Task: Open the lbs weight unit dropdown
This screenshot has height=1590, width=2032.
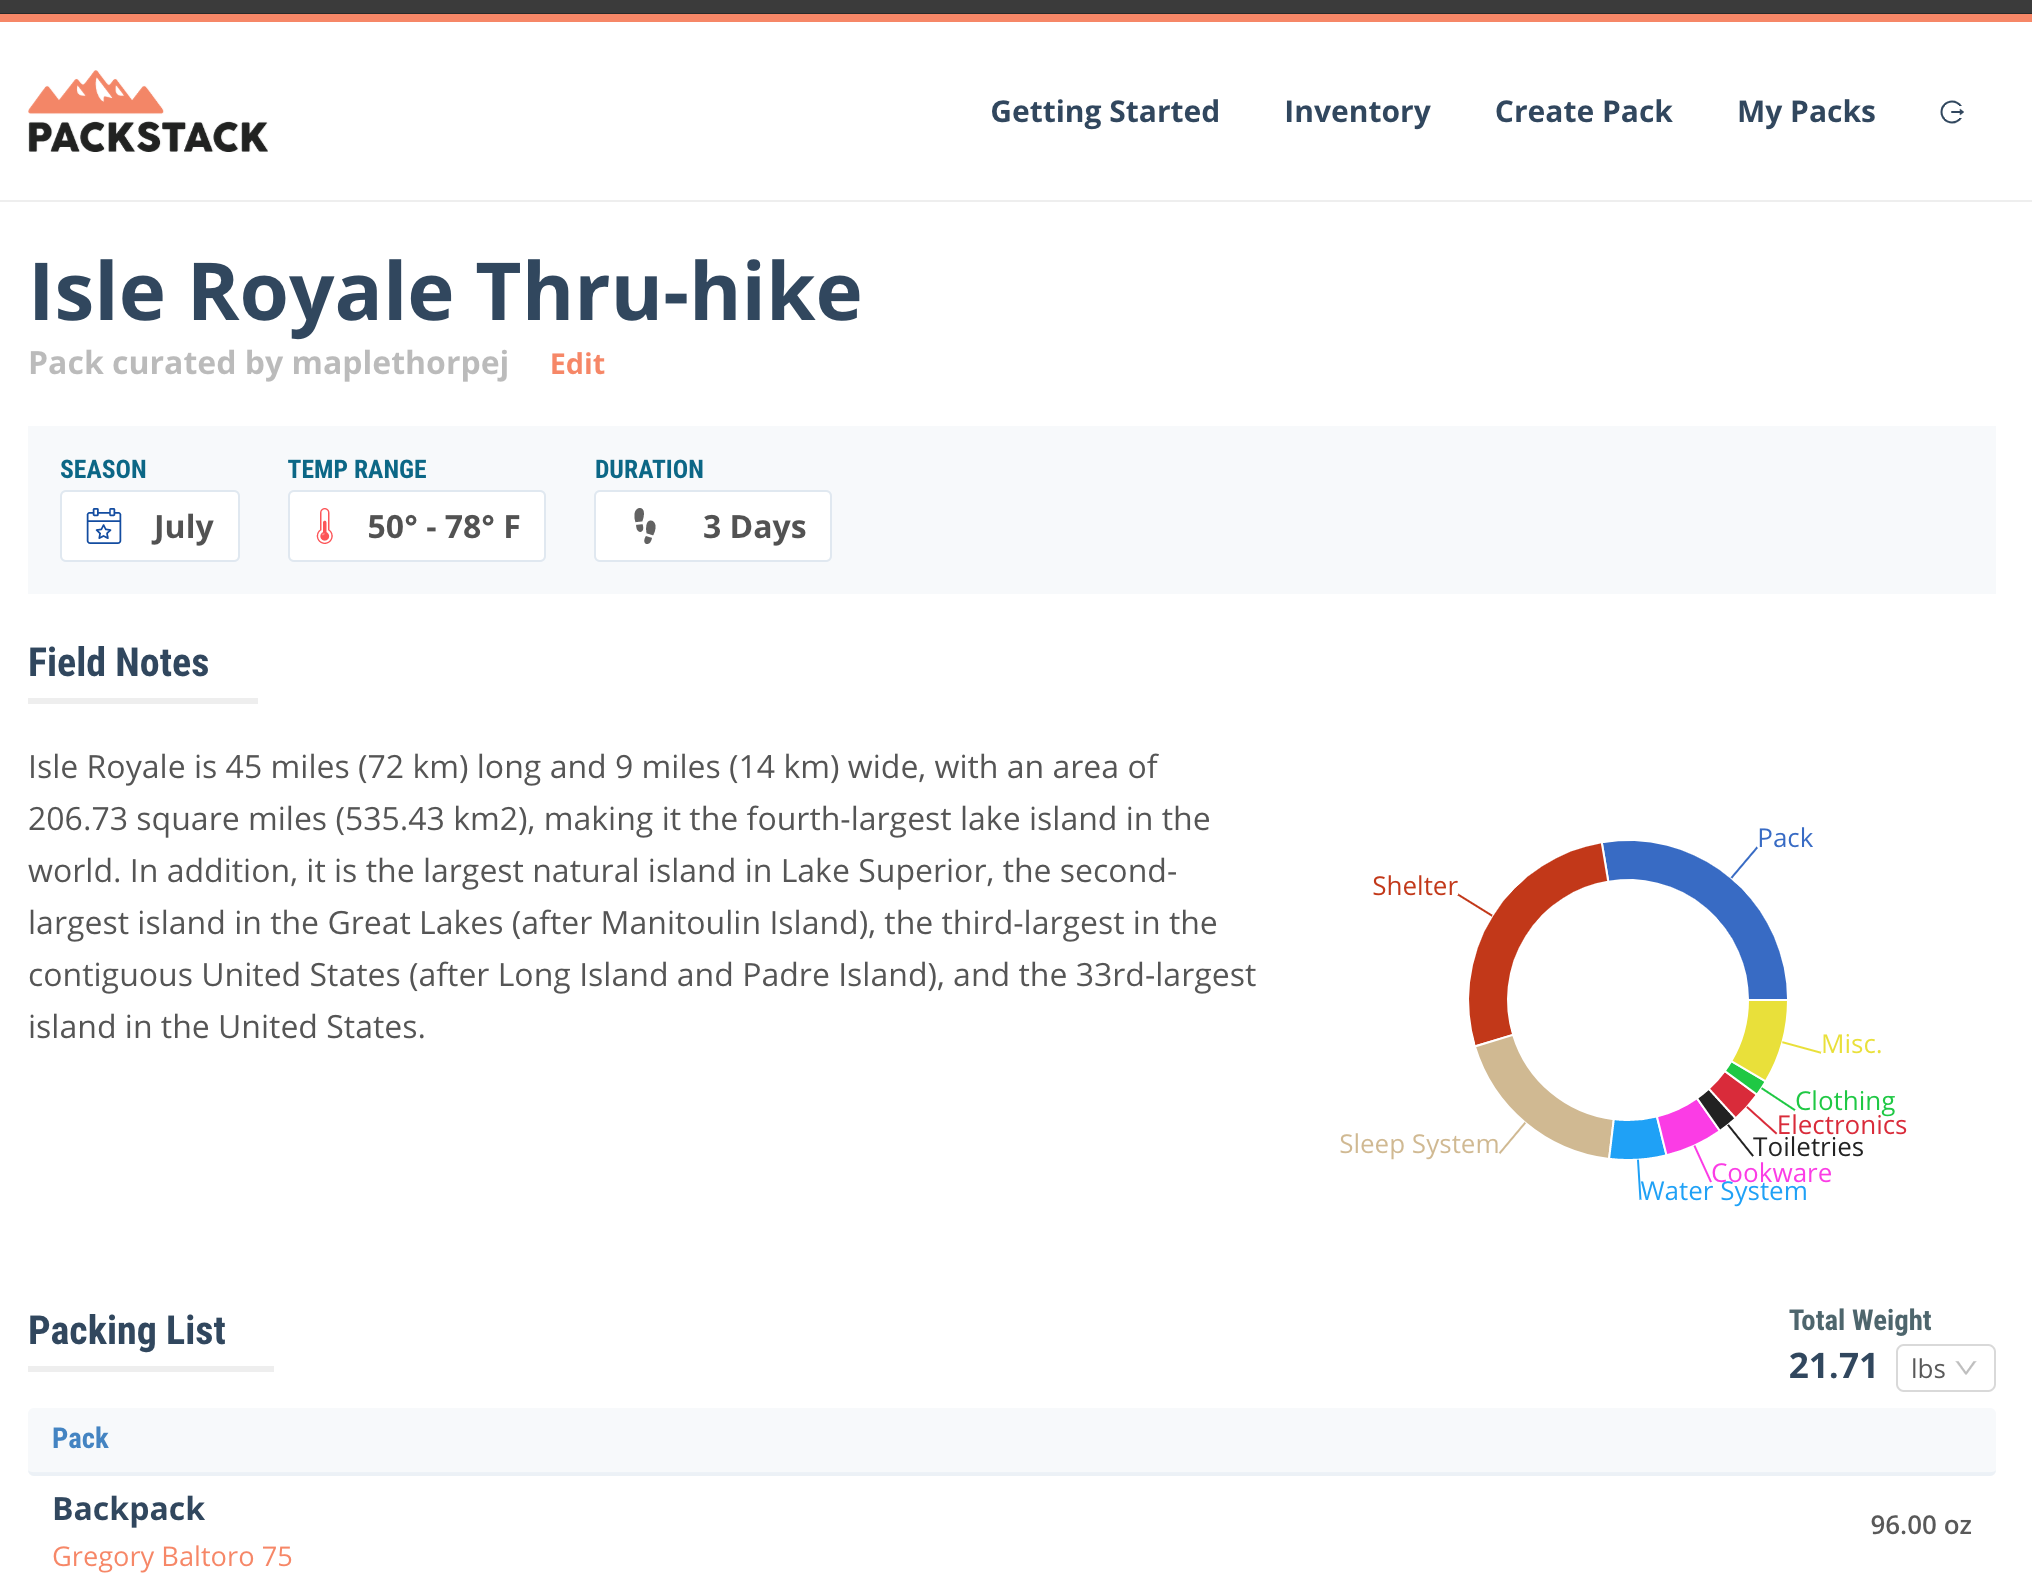Action: pyautogui.click(x=1945, y=1368)
